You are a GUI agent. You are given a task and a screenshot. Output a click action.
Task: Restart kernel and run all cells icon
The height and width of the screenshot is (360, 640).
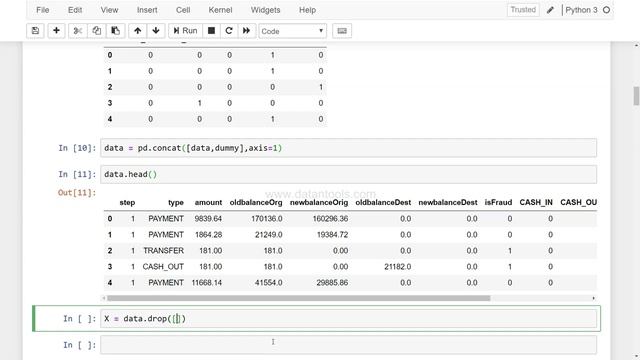247,31
